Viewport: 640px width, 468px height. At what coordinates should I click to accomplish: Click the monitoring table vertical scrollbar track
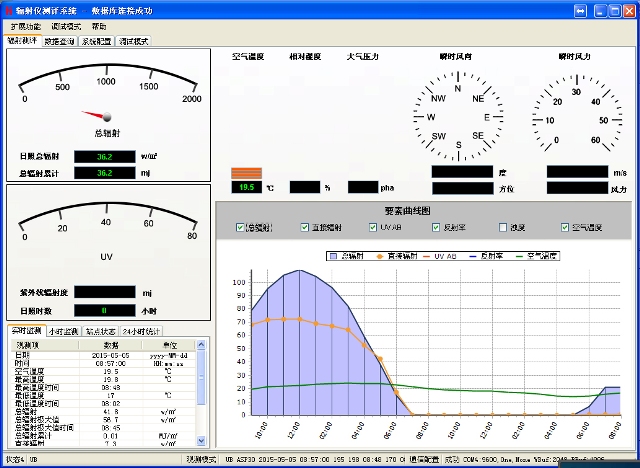coord(203,400)
